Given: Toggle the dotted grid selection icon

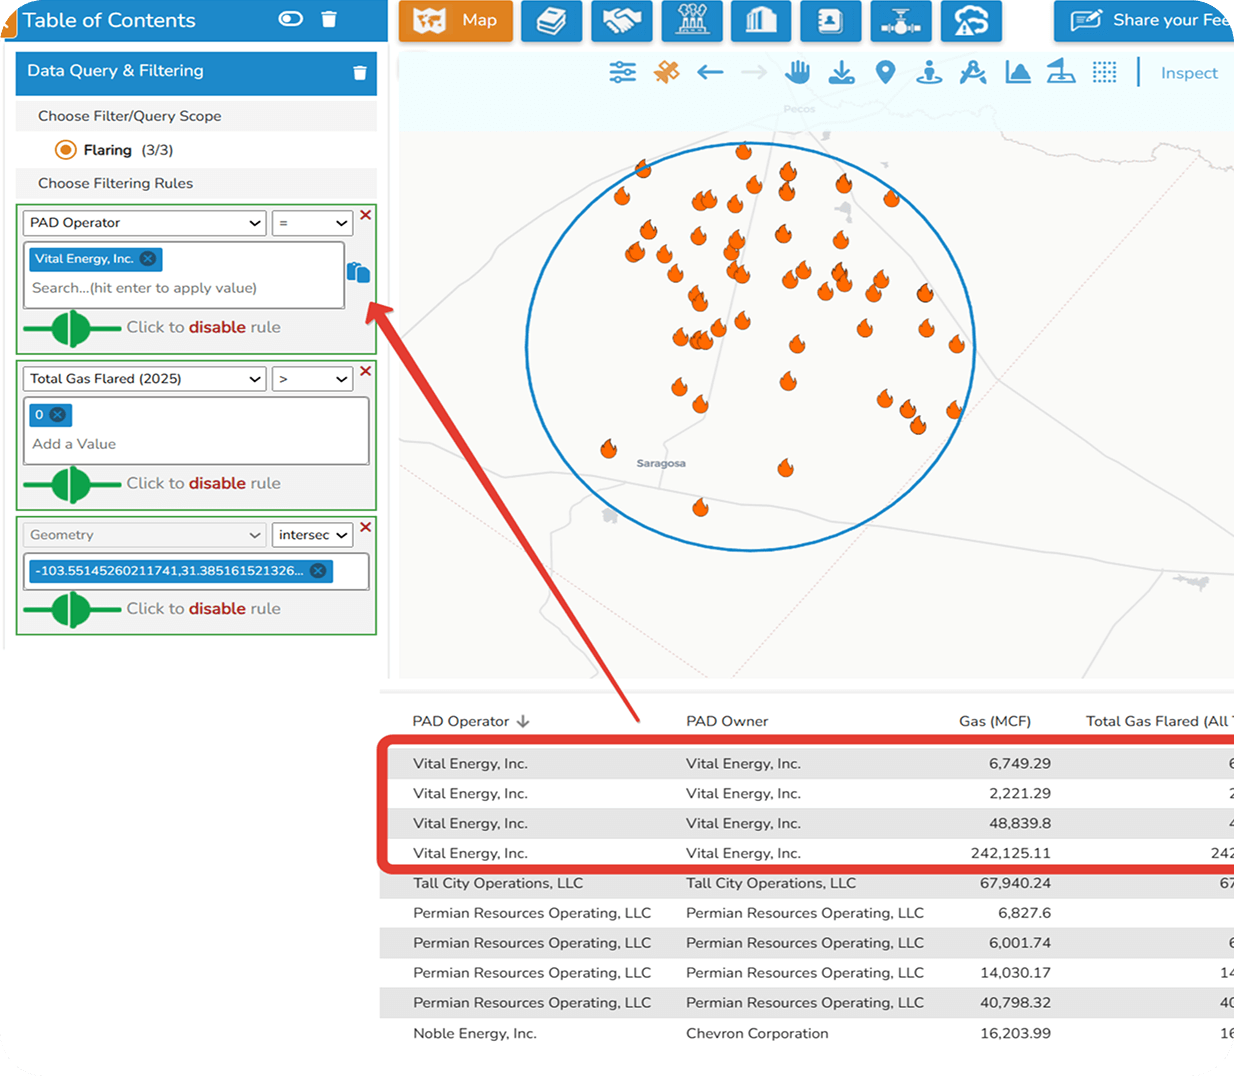Looking at the screenshot, I should pyautogui.click(x=1104, y=72).
